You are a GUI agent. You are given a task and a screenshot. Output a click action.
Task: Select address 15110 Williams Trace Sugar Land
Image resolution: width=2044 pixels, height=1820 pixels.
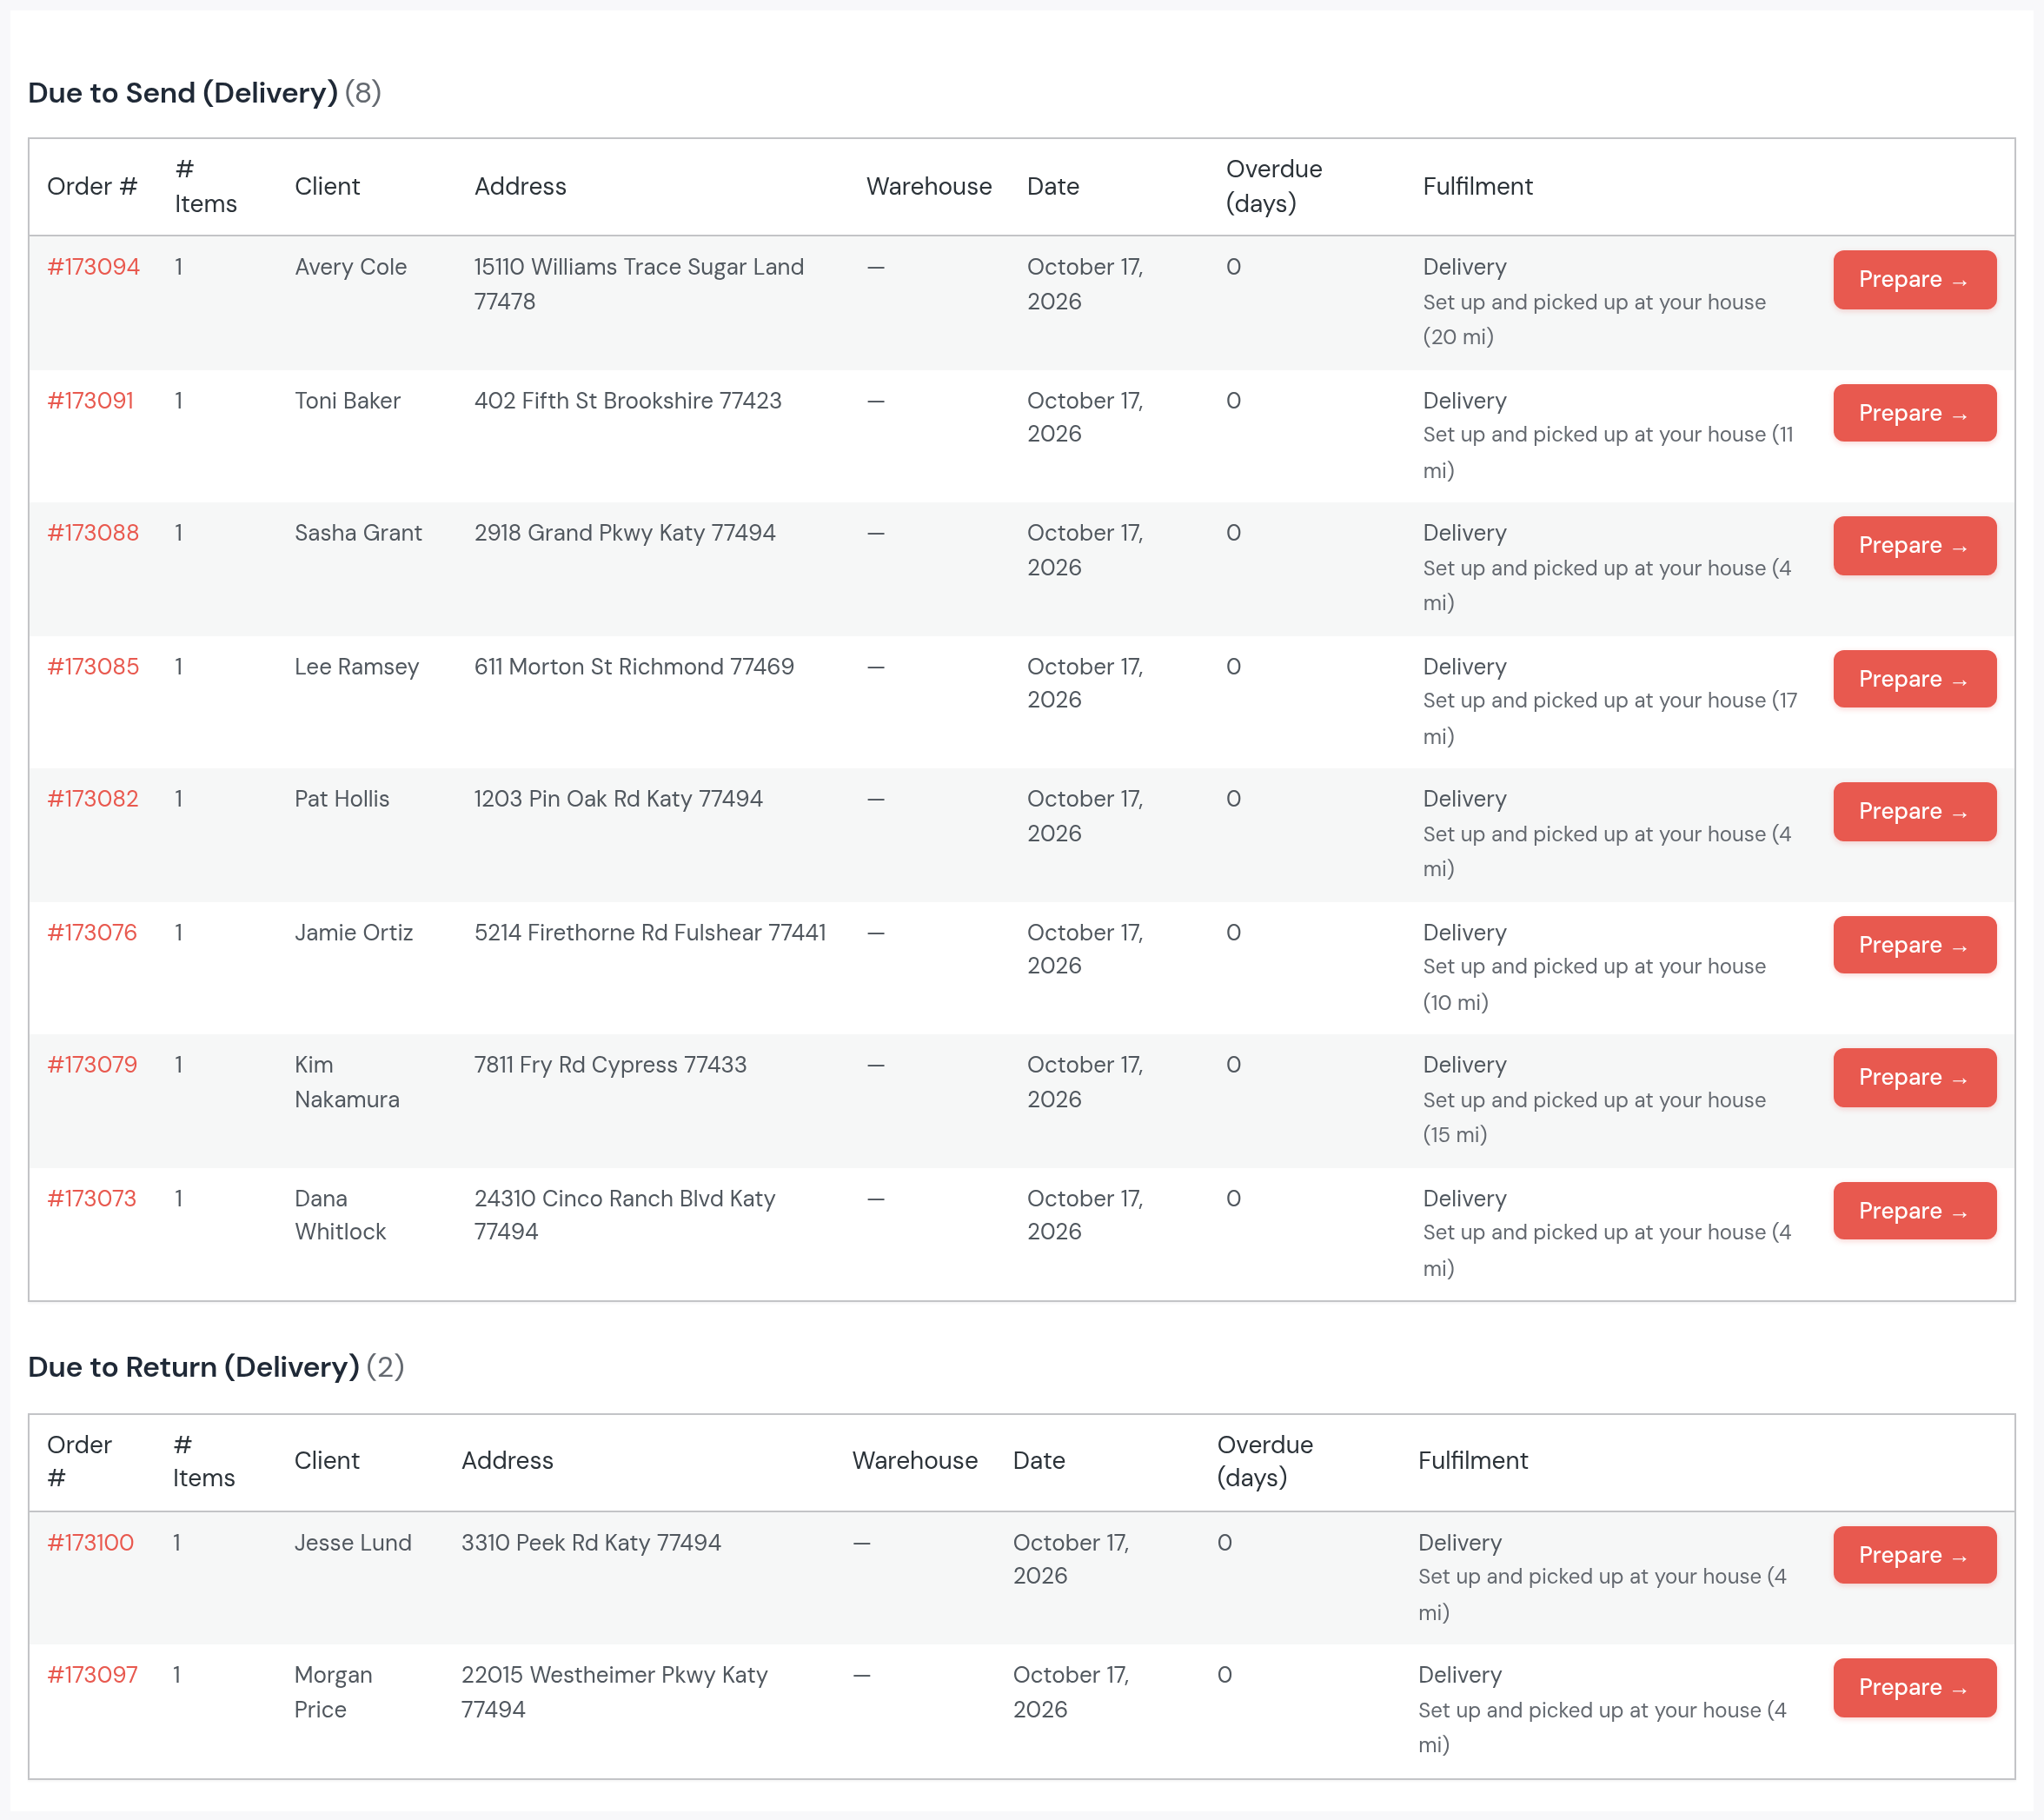[x=639, y=284]
